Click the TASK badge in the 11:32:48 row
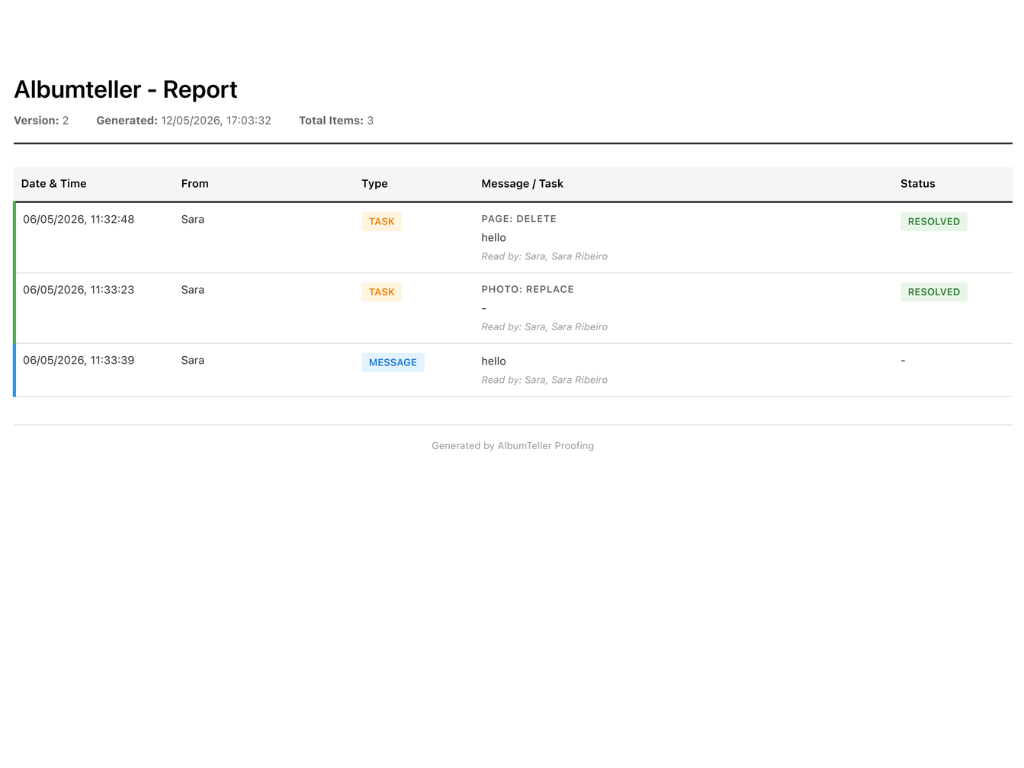1024x768 pixels. (381, 221)
